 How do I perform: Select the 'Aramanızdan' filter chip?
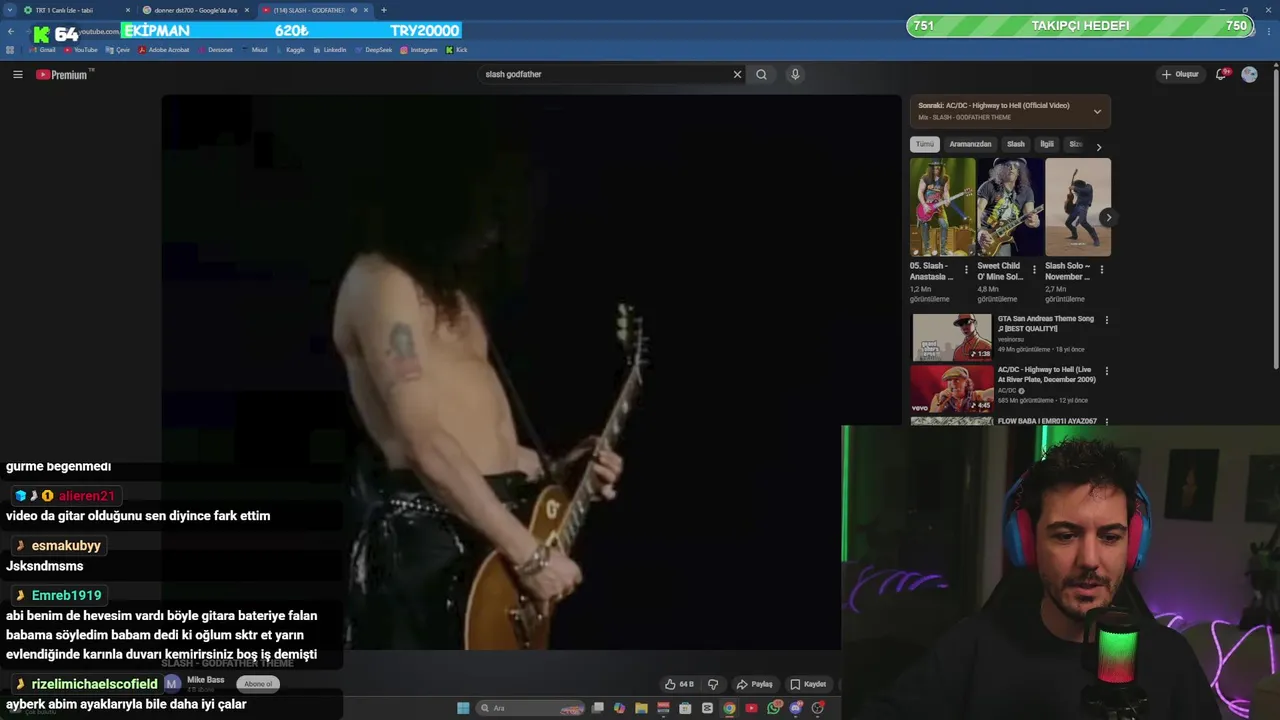click(970, 144)
